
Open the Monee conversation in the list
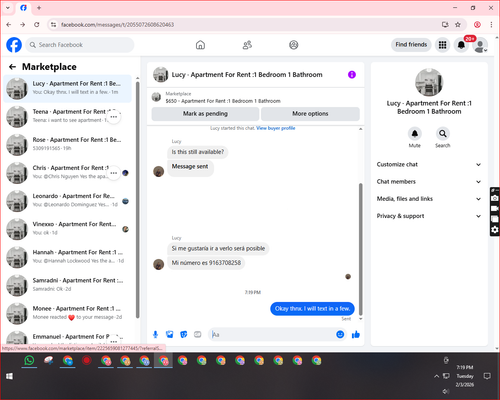(x=68, y=313)
